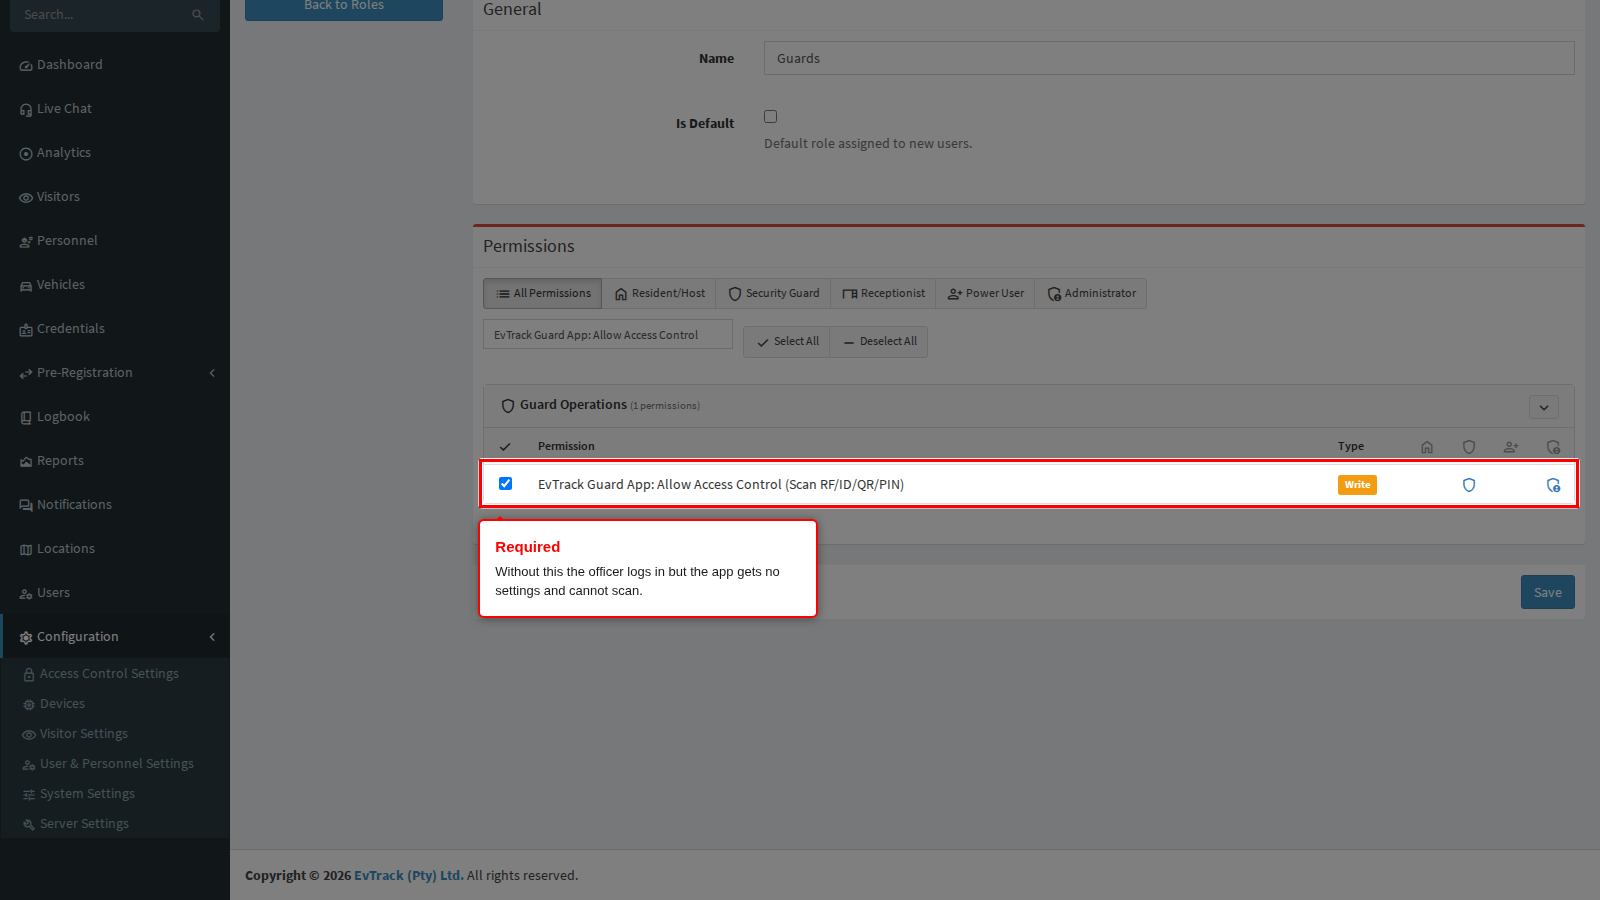Screen dimensions: 1600x900
Task: Switch to the Receptionist tab
Action: pyautogui.click(x=883, y=294)
